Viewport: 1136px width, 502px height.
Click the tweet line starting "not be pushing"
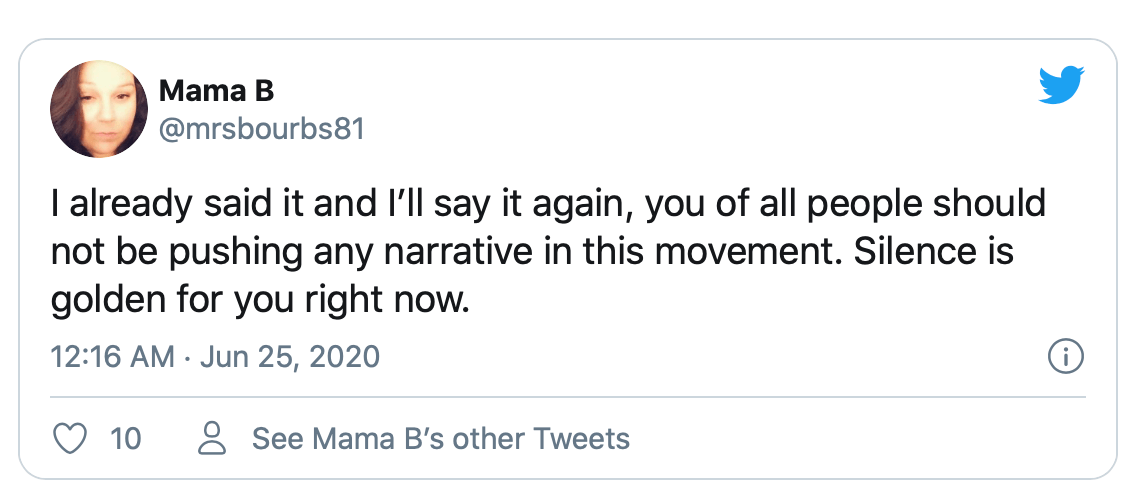(532, 250)
